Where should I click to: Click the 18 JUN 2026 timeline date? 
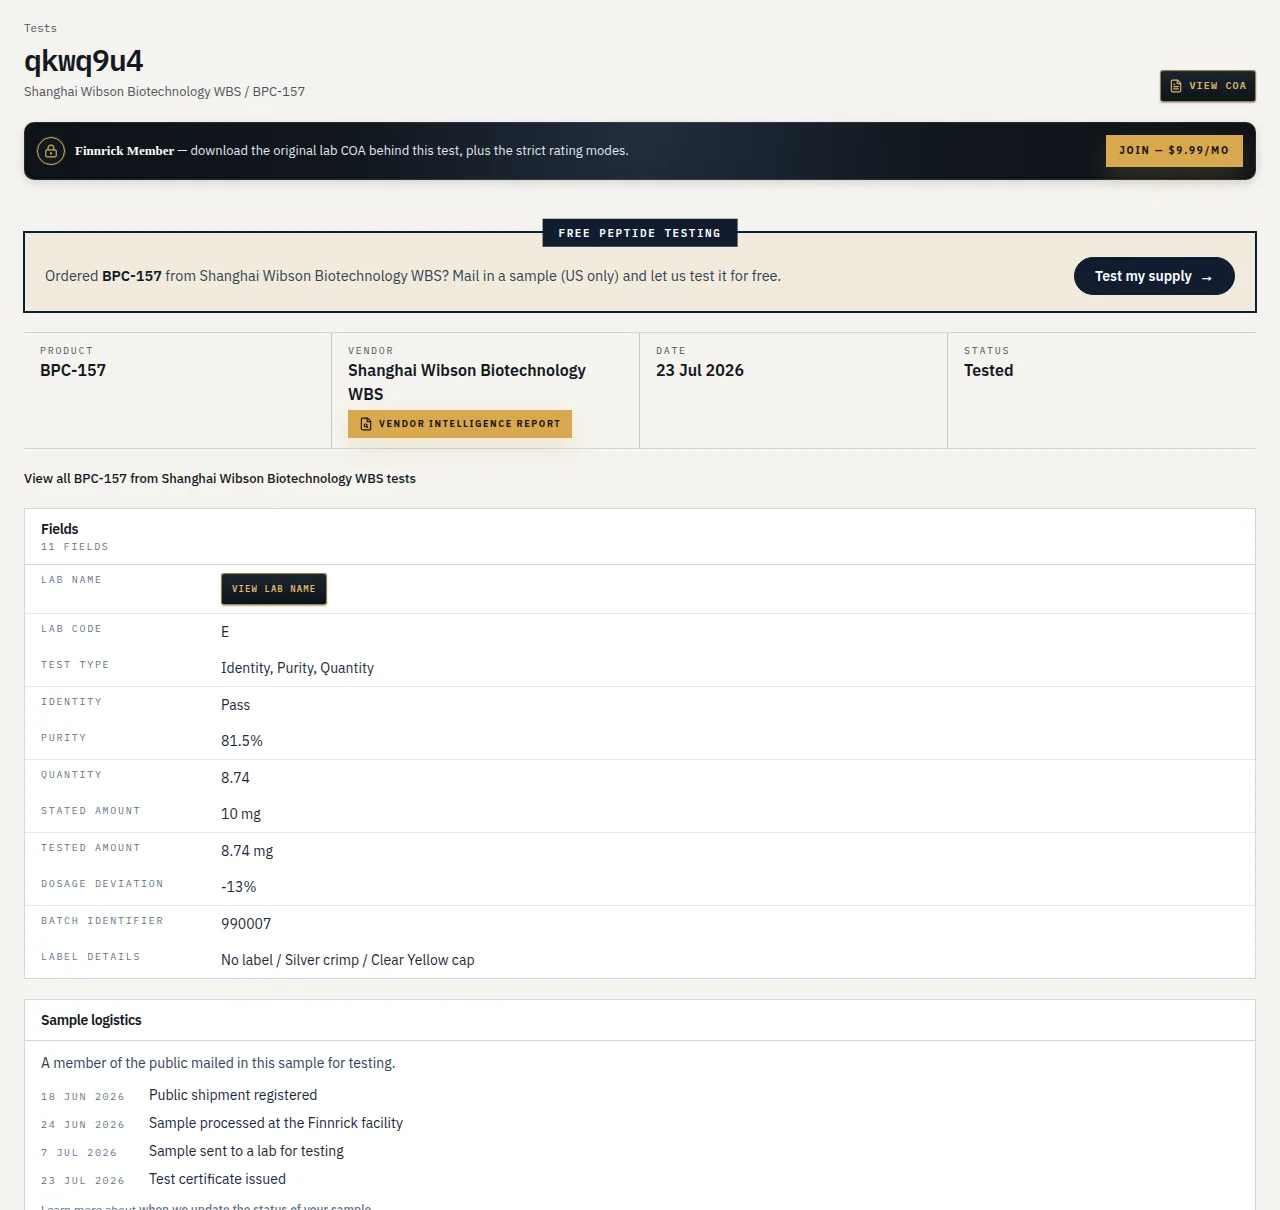pyautogui.click(x=83, y=1097)
